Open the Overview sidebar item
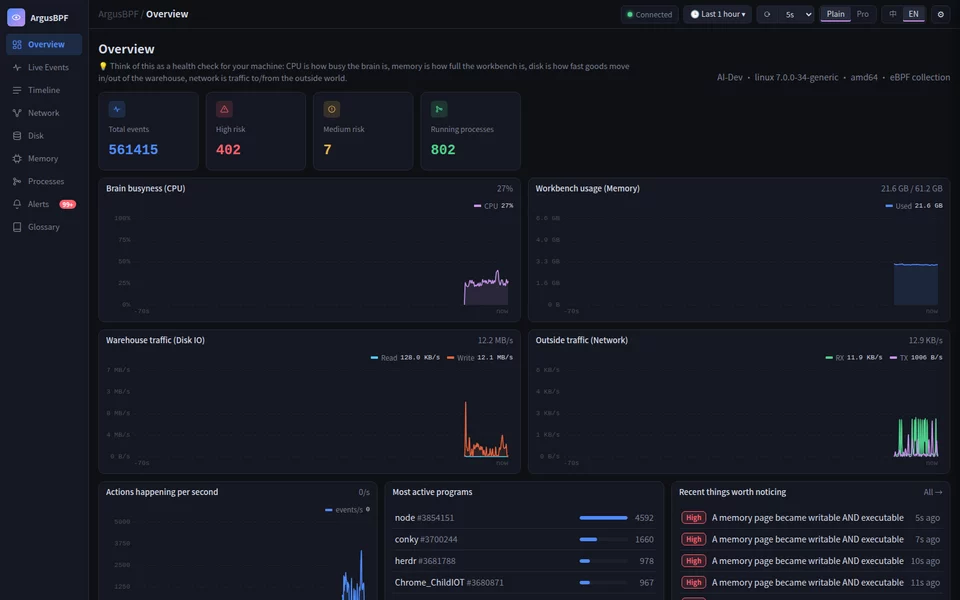 tap(44, 44)
